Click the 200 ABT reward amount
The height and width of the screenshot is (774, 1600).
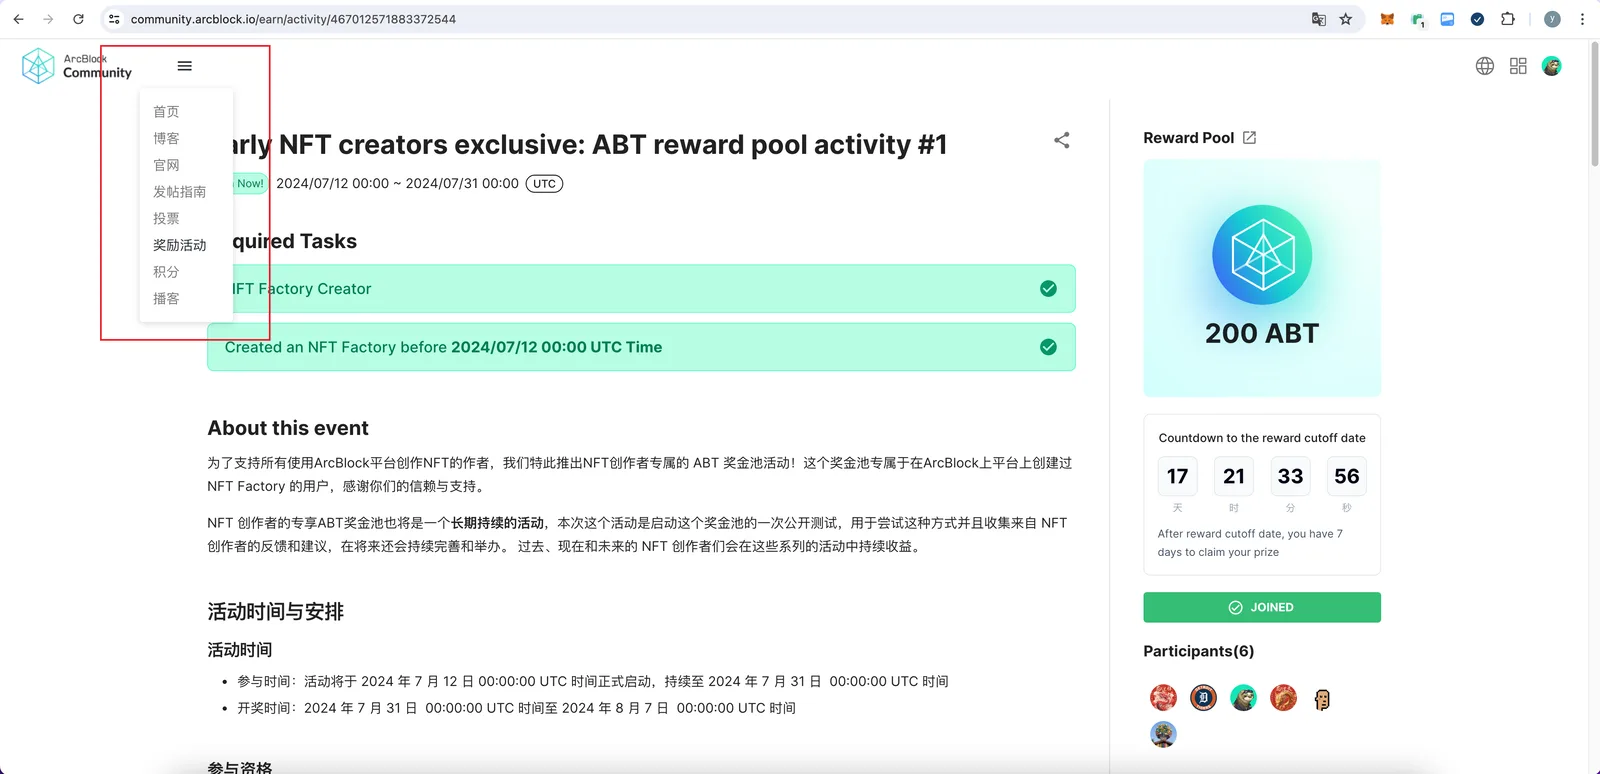click(1262, 333)
